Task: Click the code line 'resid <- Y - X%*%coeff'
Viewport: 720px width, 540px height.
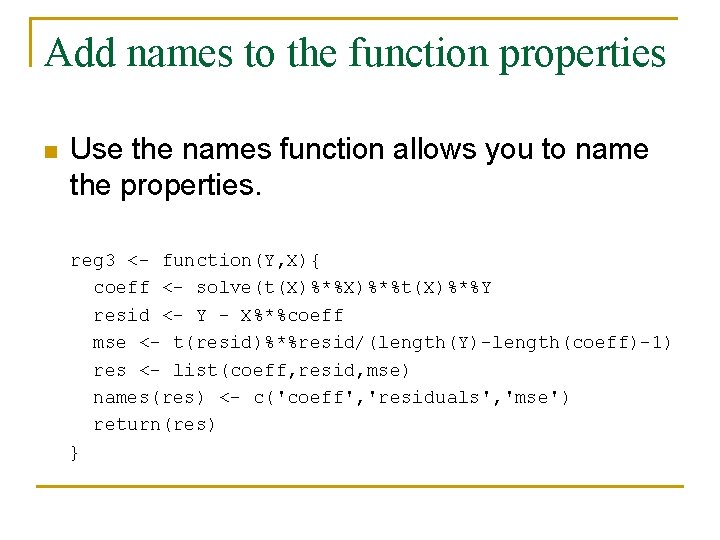Action: (x=218, y=315)
